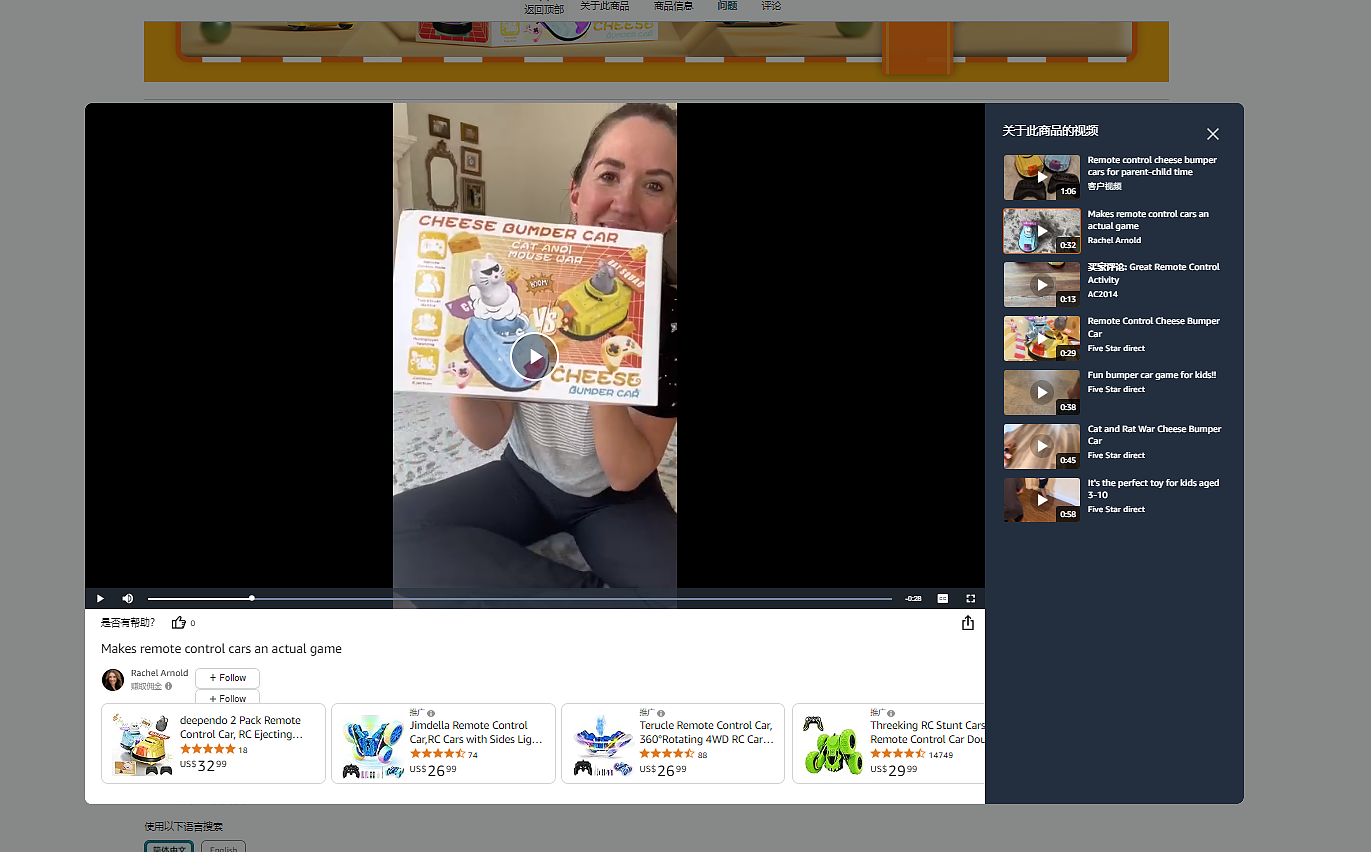
Task: Mute the video volume speaker icon
Action: point(127,598)
